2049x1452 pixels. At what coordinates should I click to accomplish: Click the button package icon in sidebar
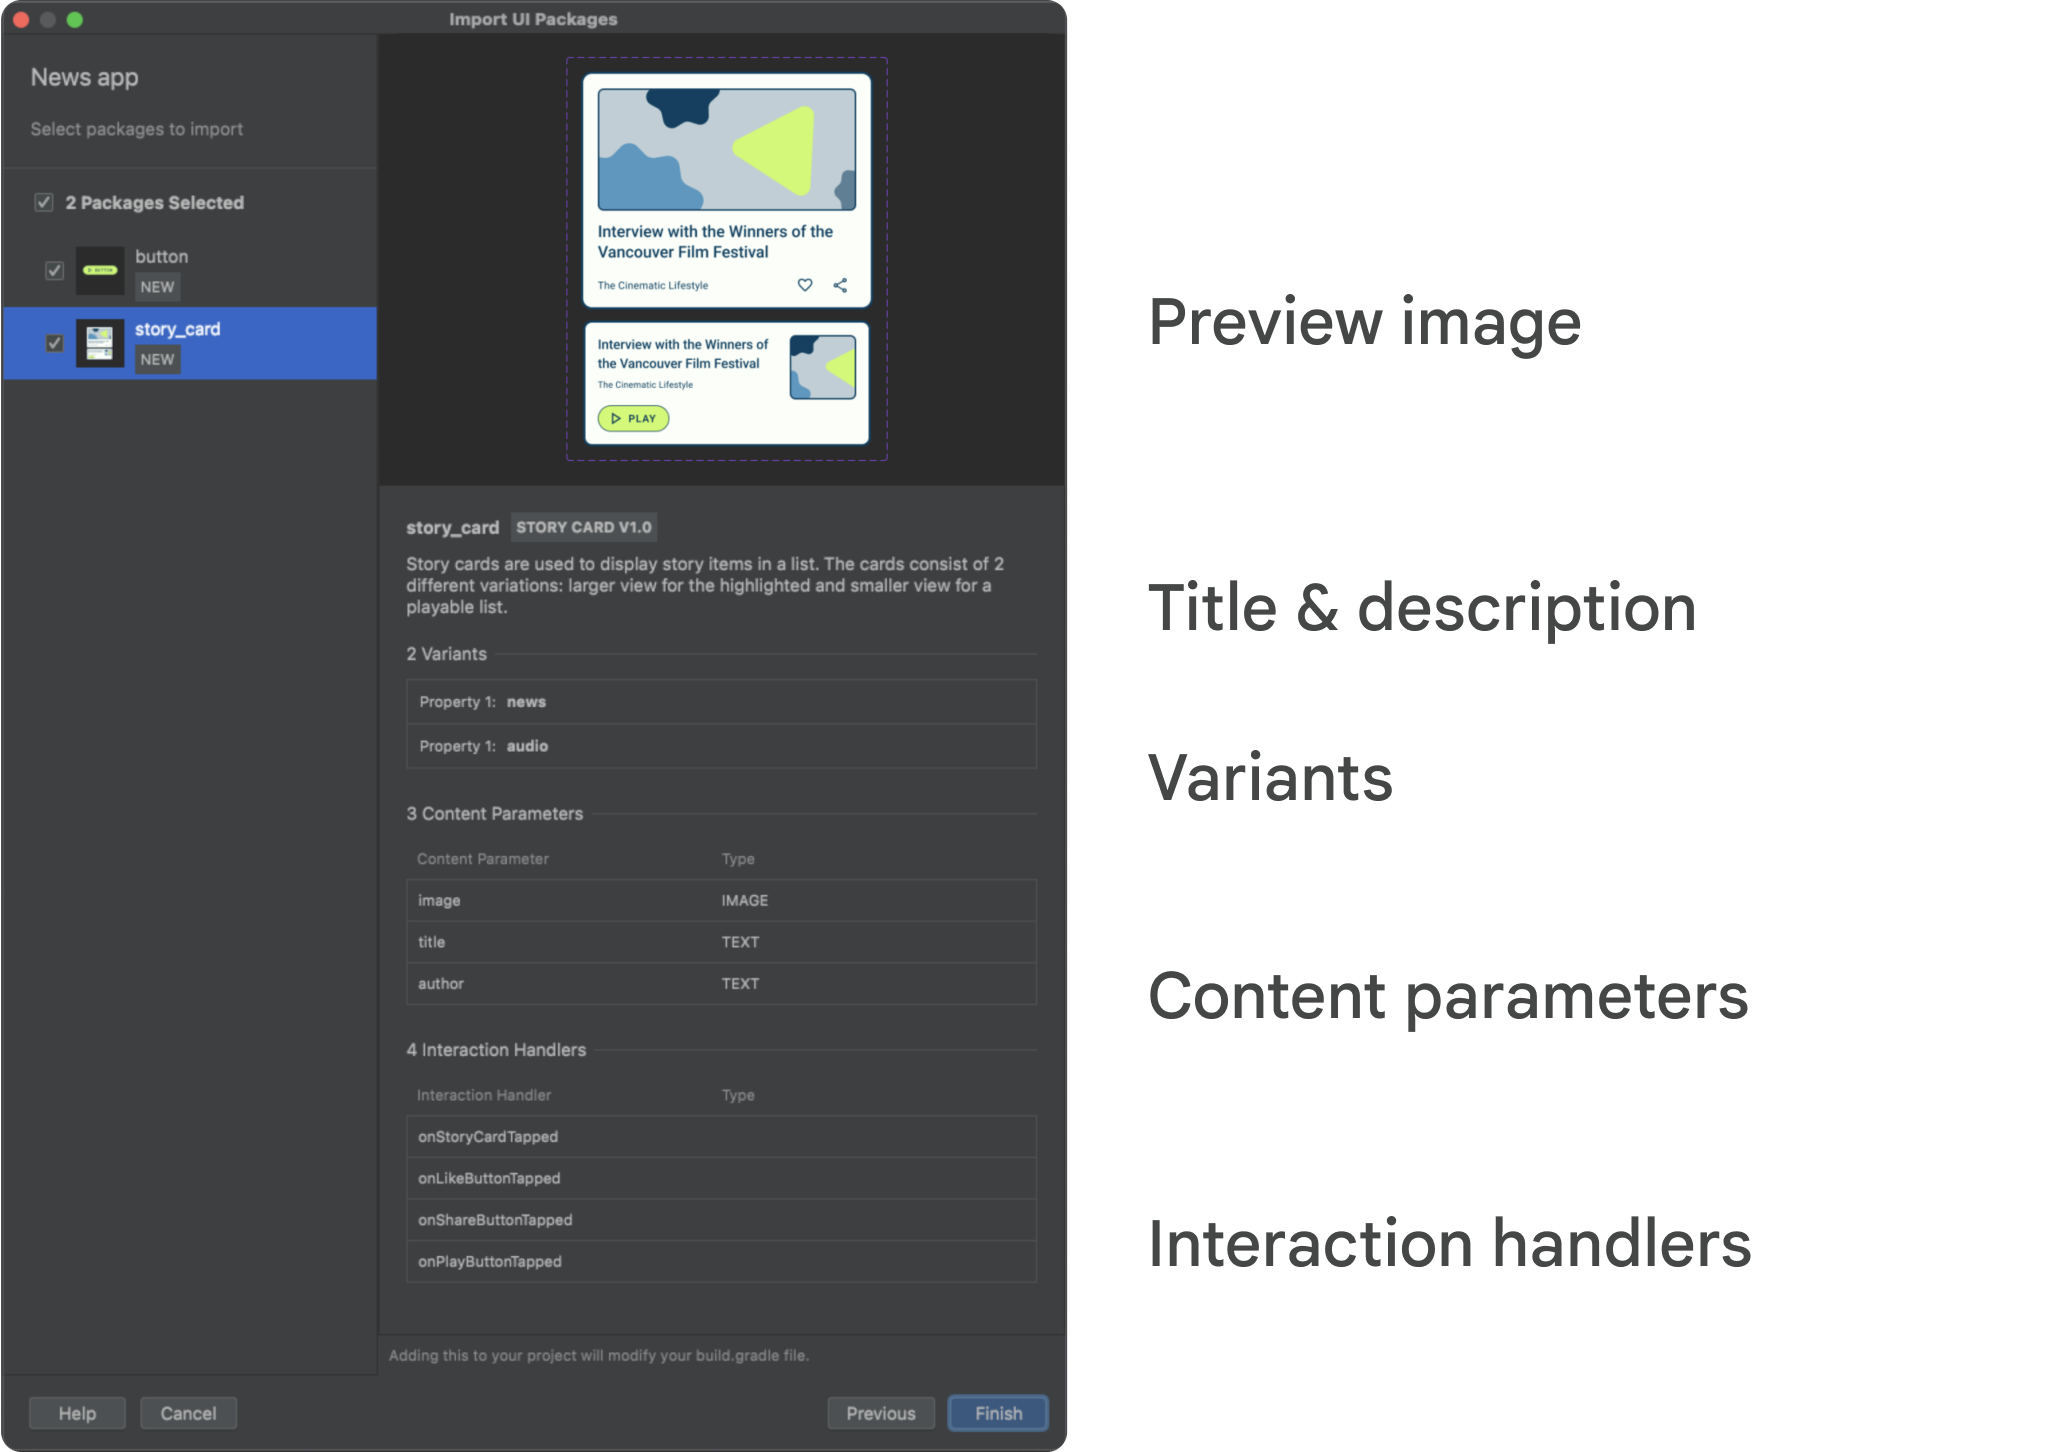101,266
